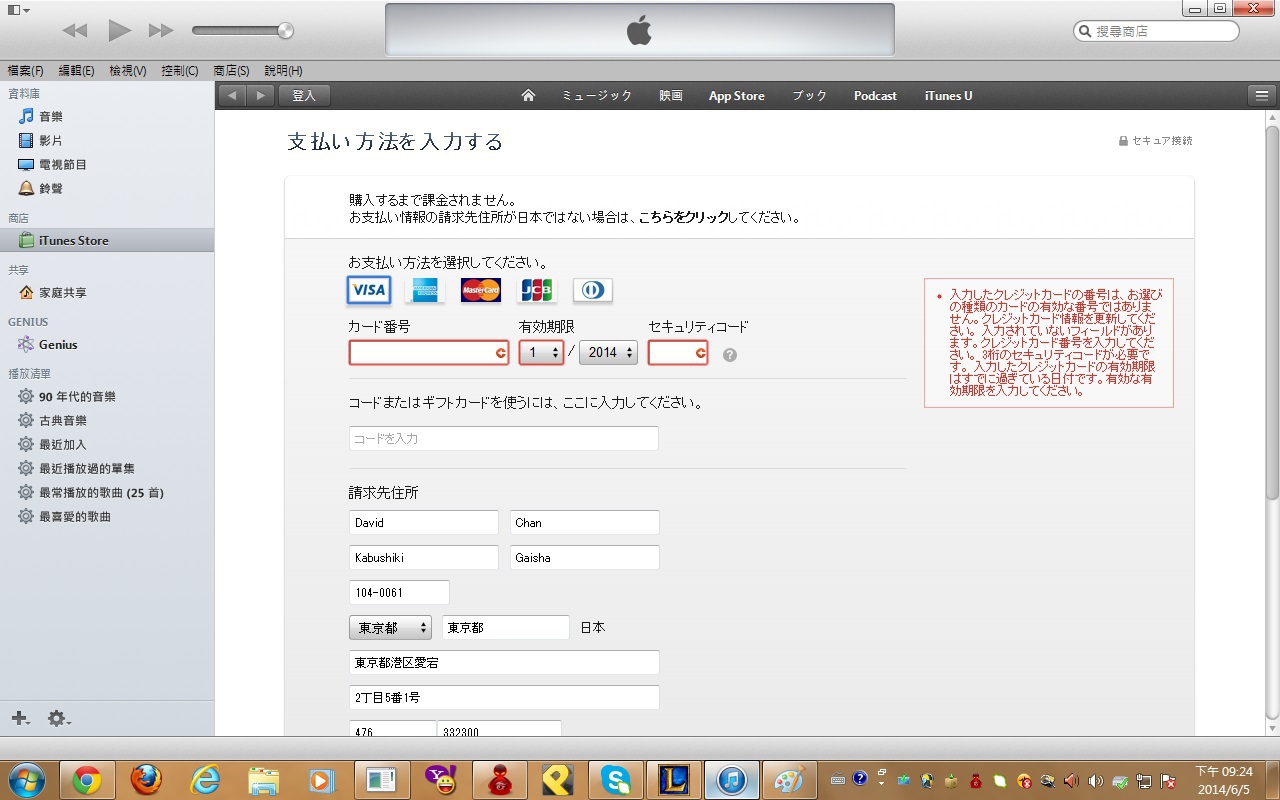
Task: Open the top-left window menu dropdown
Action: pos(18,9)
